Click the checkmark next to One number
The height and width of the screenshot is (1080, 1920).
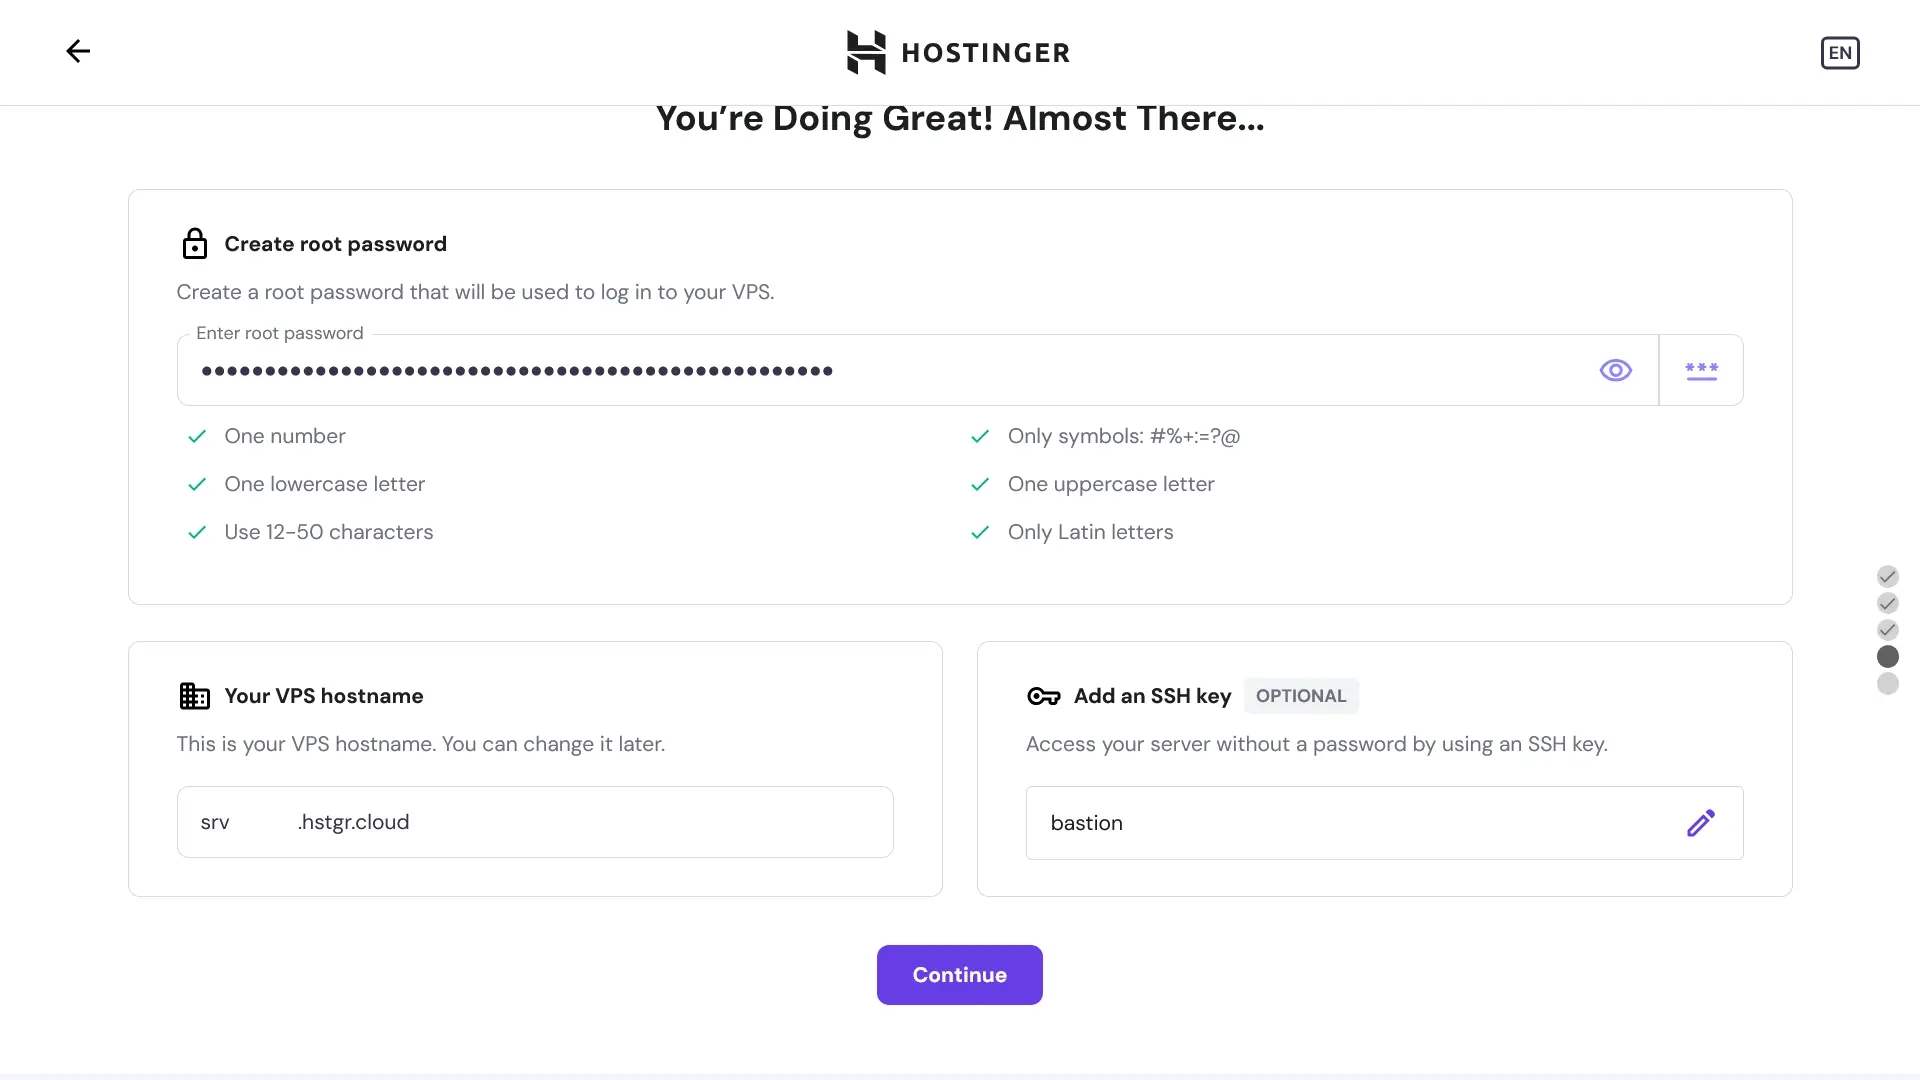pos(197,437)
